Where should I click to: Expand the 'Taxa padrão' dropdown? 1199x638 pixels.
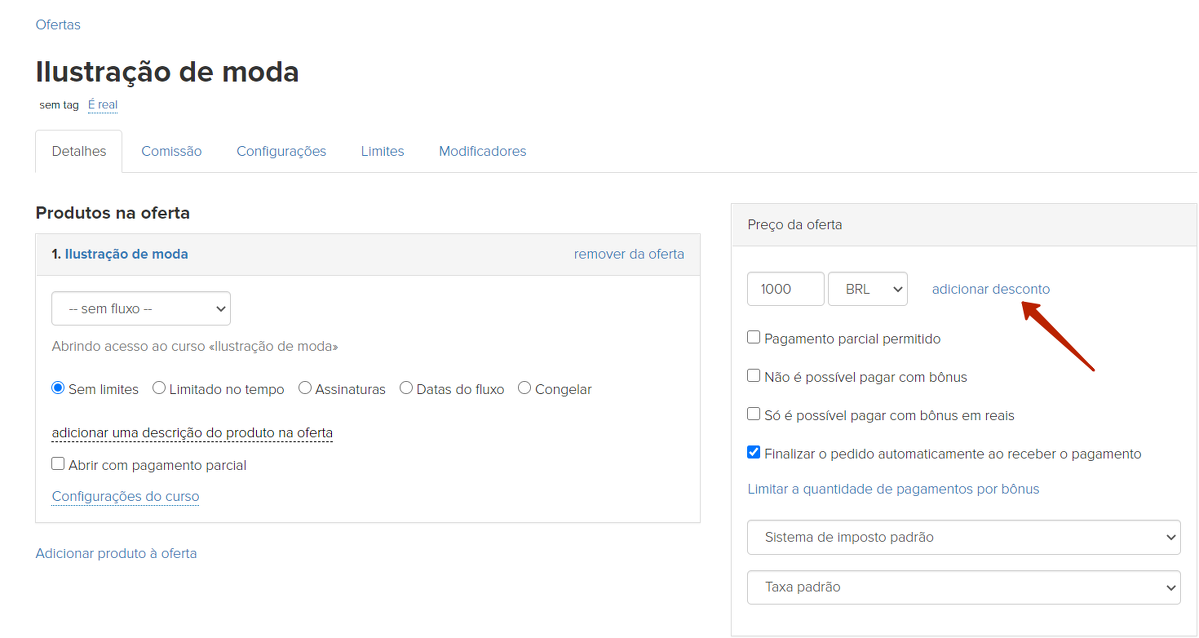963,587
